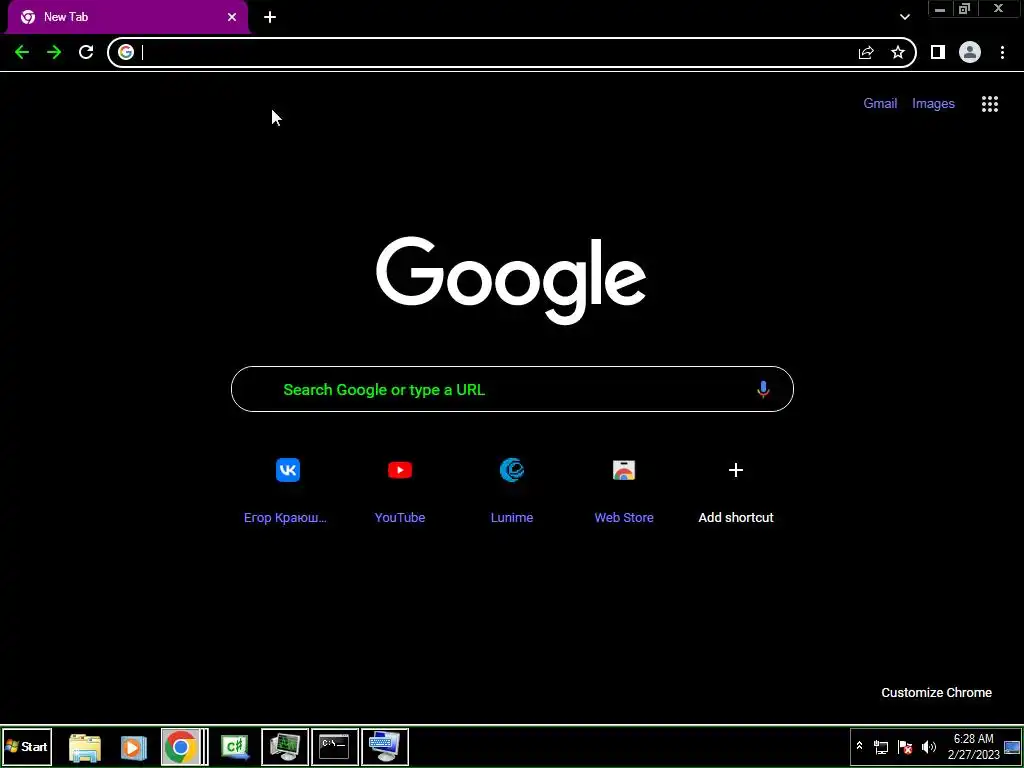Open the volume control tray icon
The width and height of the screenshot is (1024, 768).
coord(928,747)
